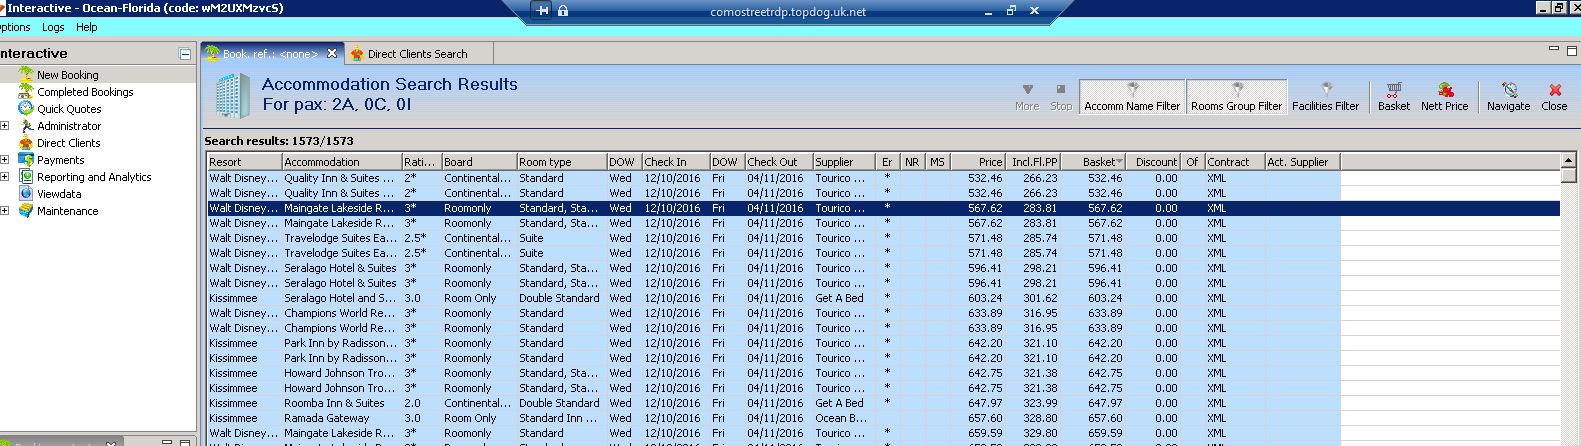Click the More toolbar button

pos(1027,97)
